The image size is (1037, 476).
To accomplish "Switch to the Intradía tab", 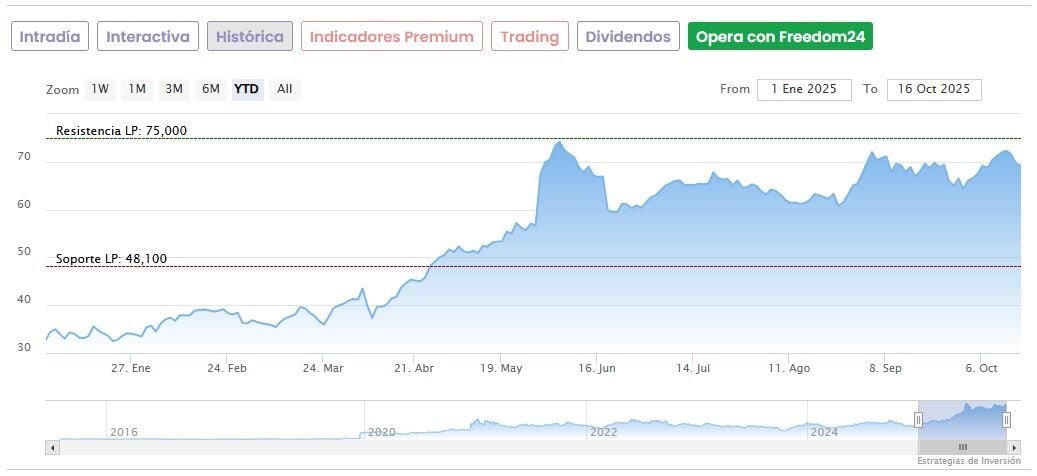I will [51, 37].
